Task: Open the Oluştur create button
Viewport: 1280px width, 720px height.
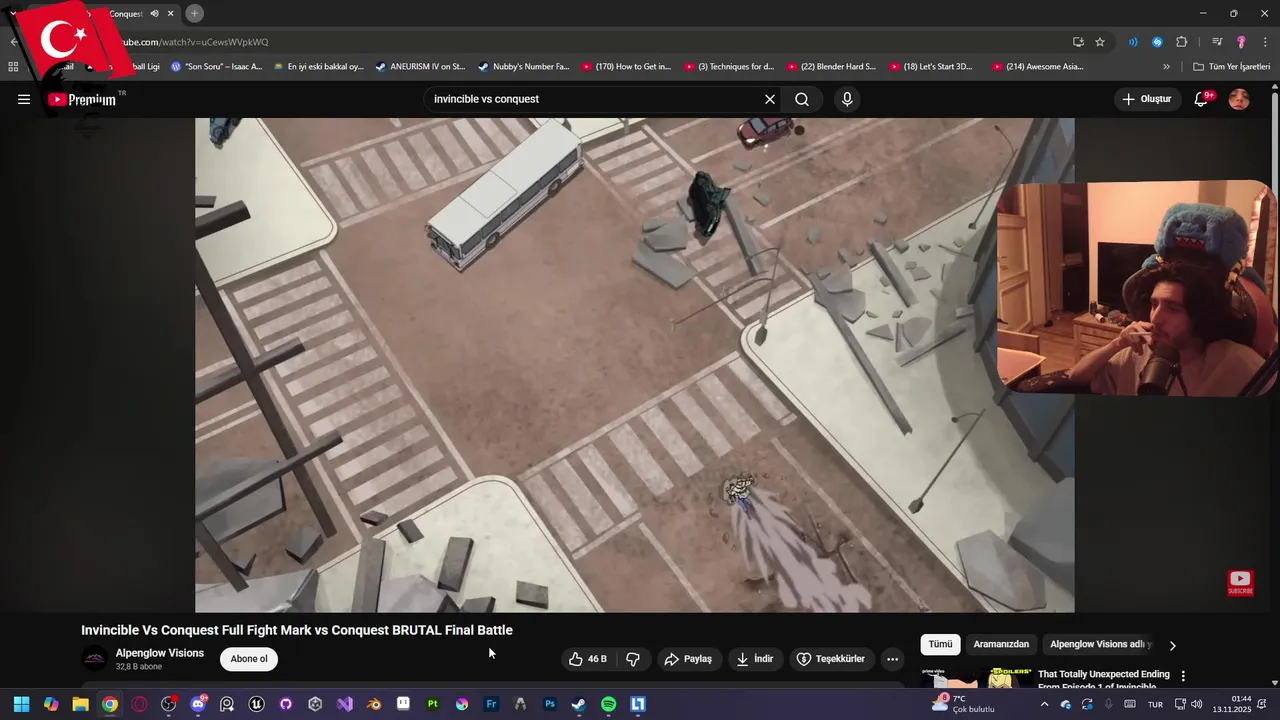Action: coord(1146,99)
